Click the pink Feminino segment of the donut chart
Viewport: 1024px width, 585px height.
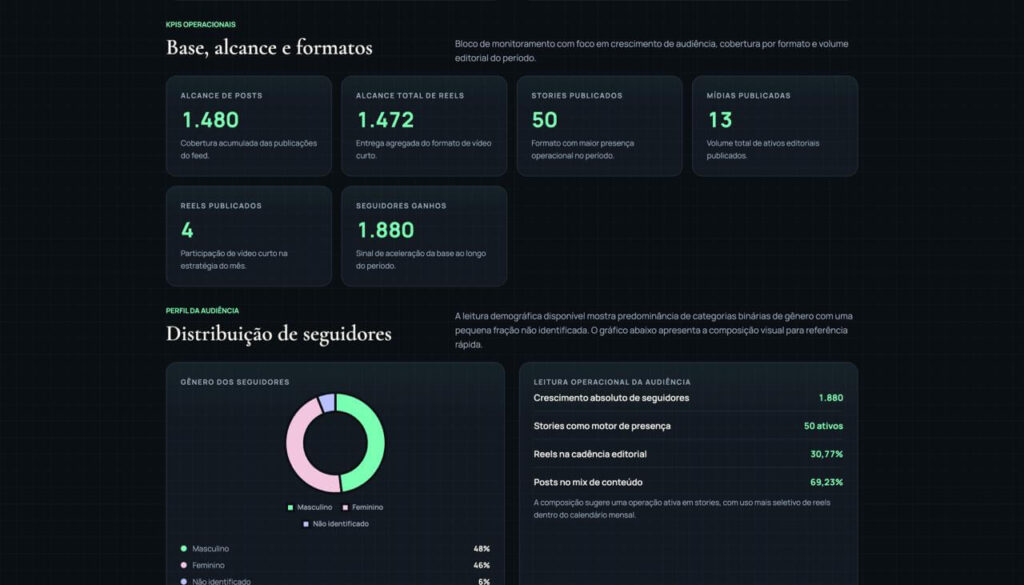coord(295,447)
